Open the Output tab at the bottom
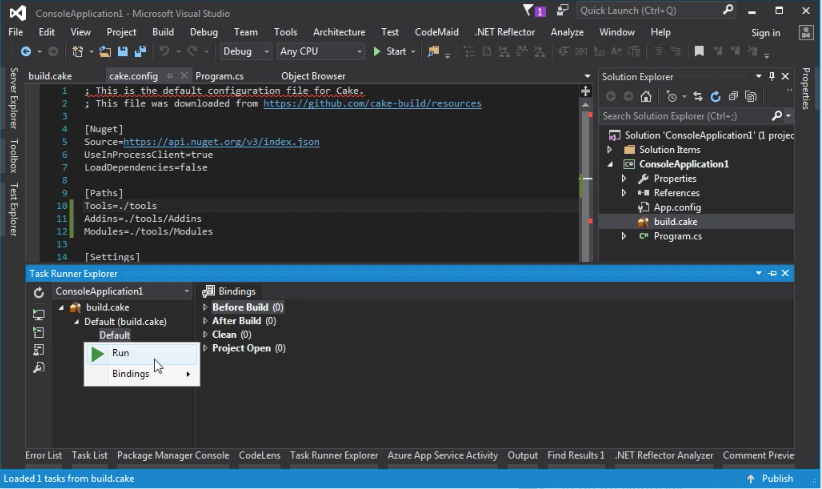Image resolution: width=822 pixels, height=489 pixels. pyautogui.click(x=522, y=456)
